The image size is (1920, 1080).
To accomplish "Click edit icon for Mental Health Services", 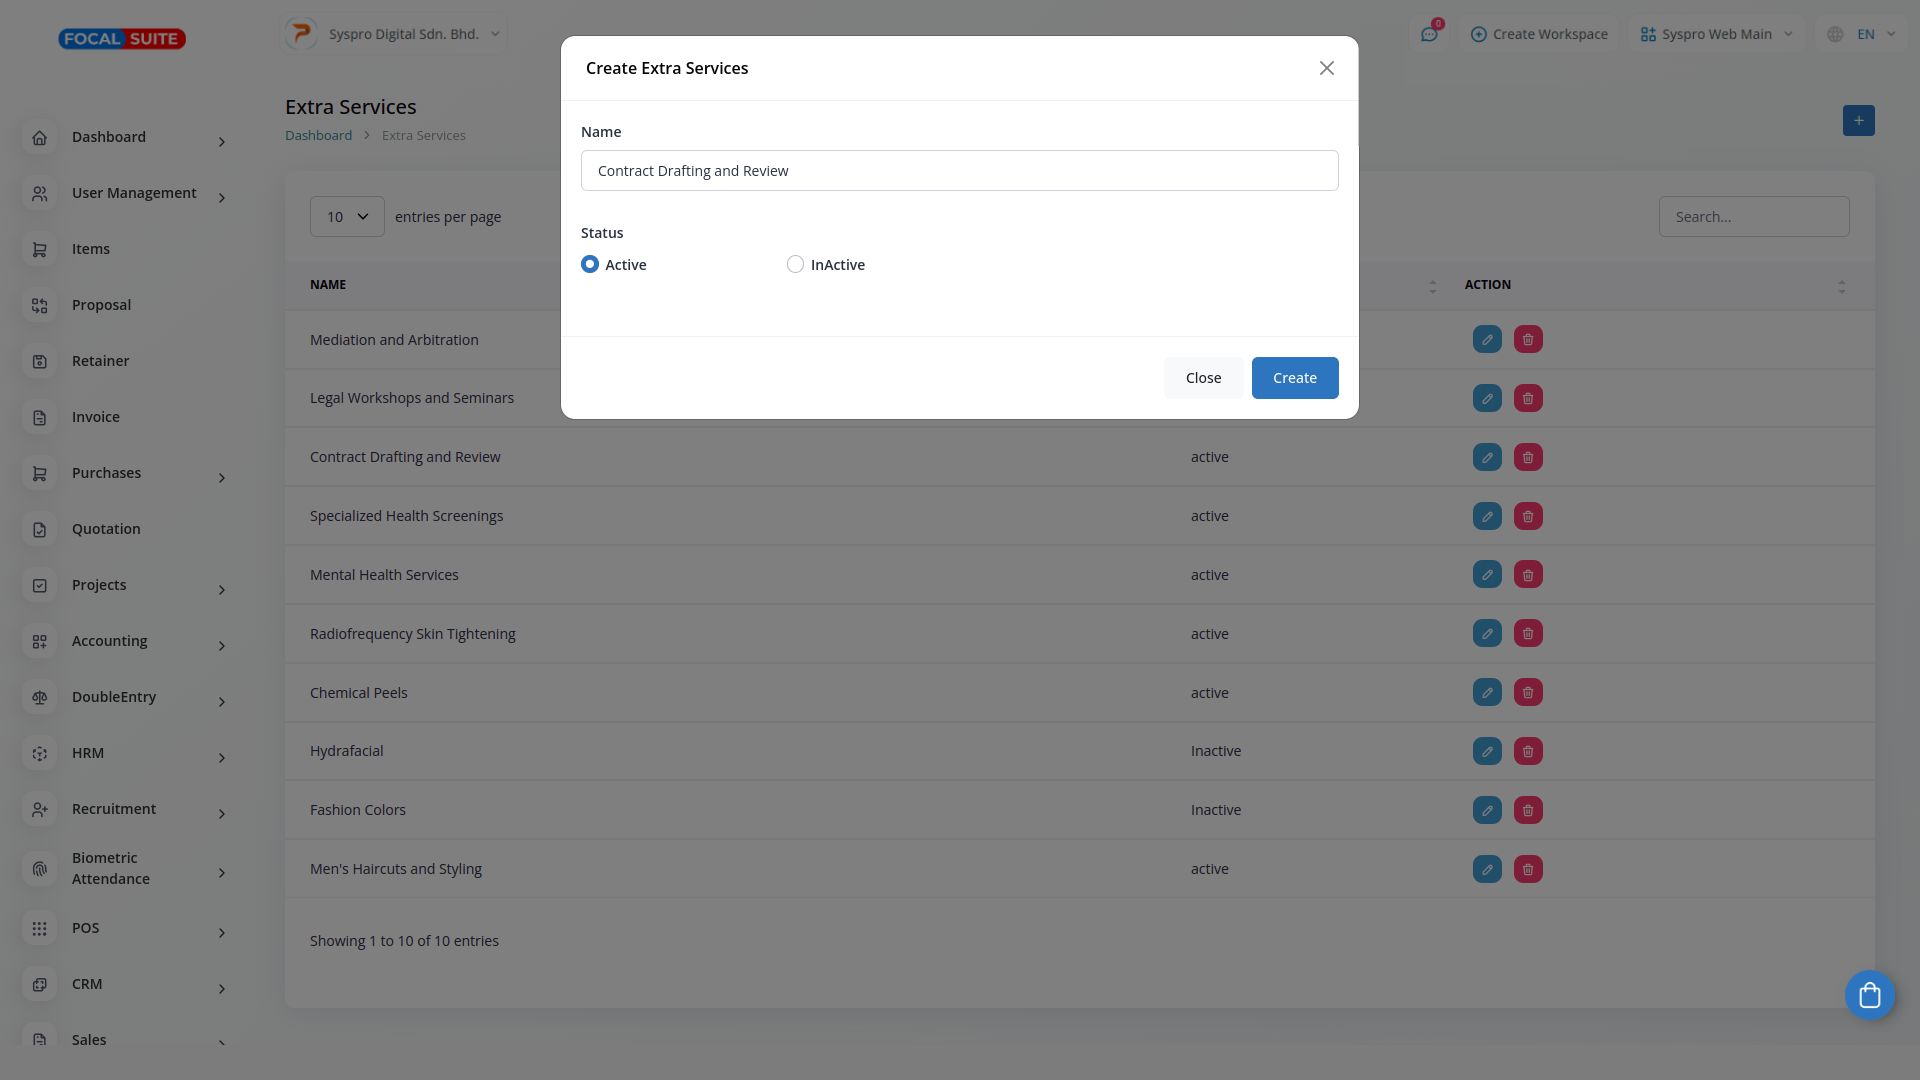I will (x=1487, y=575).
